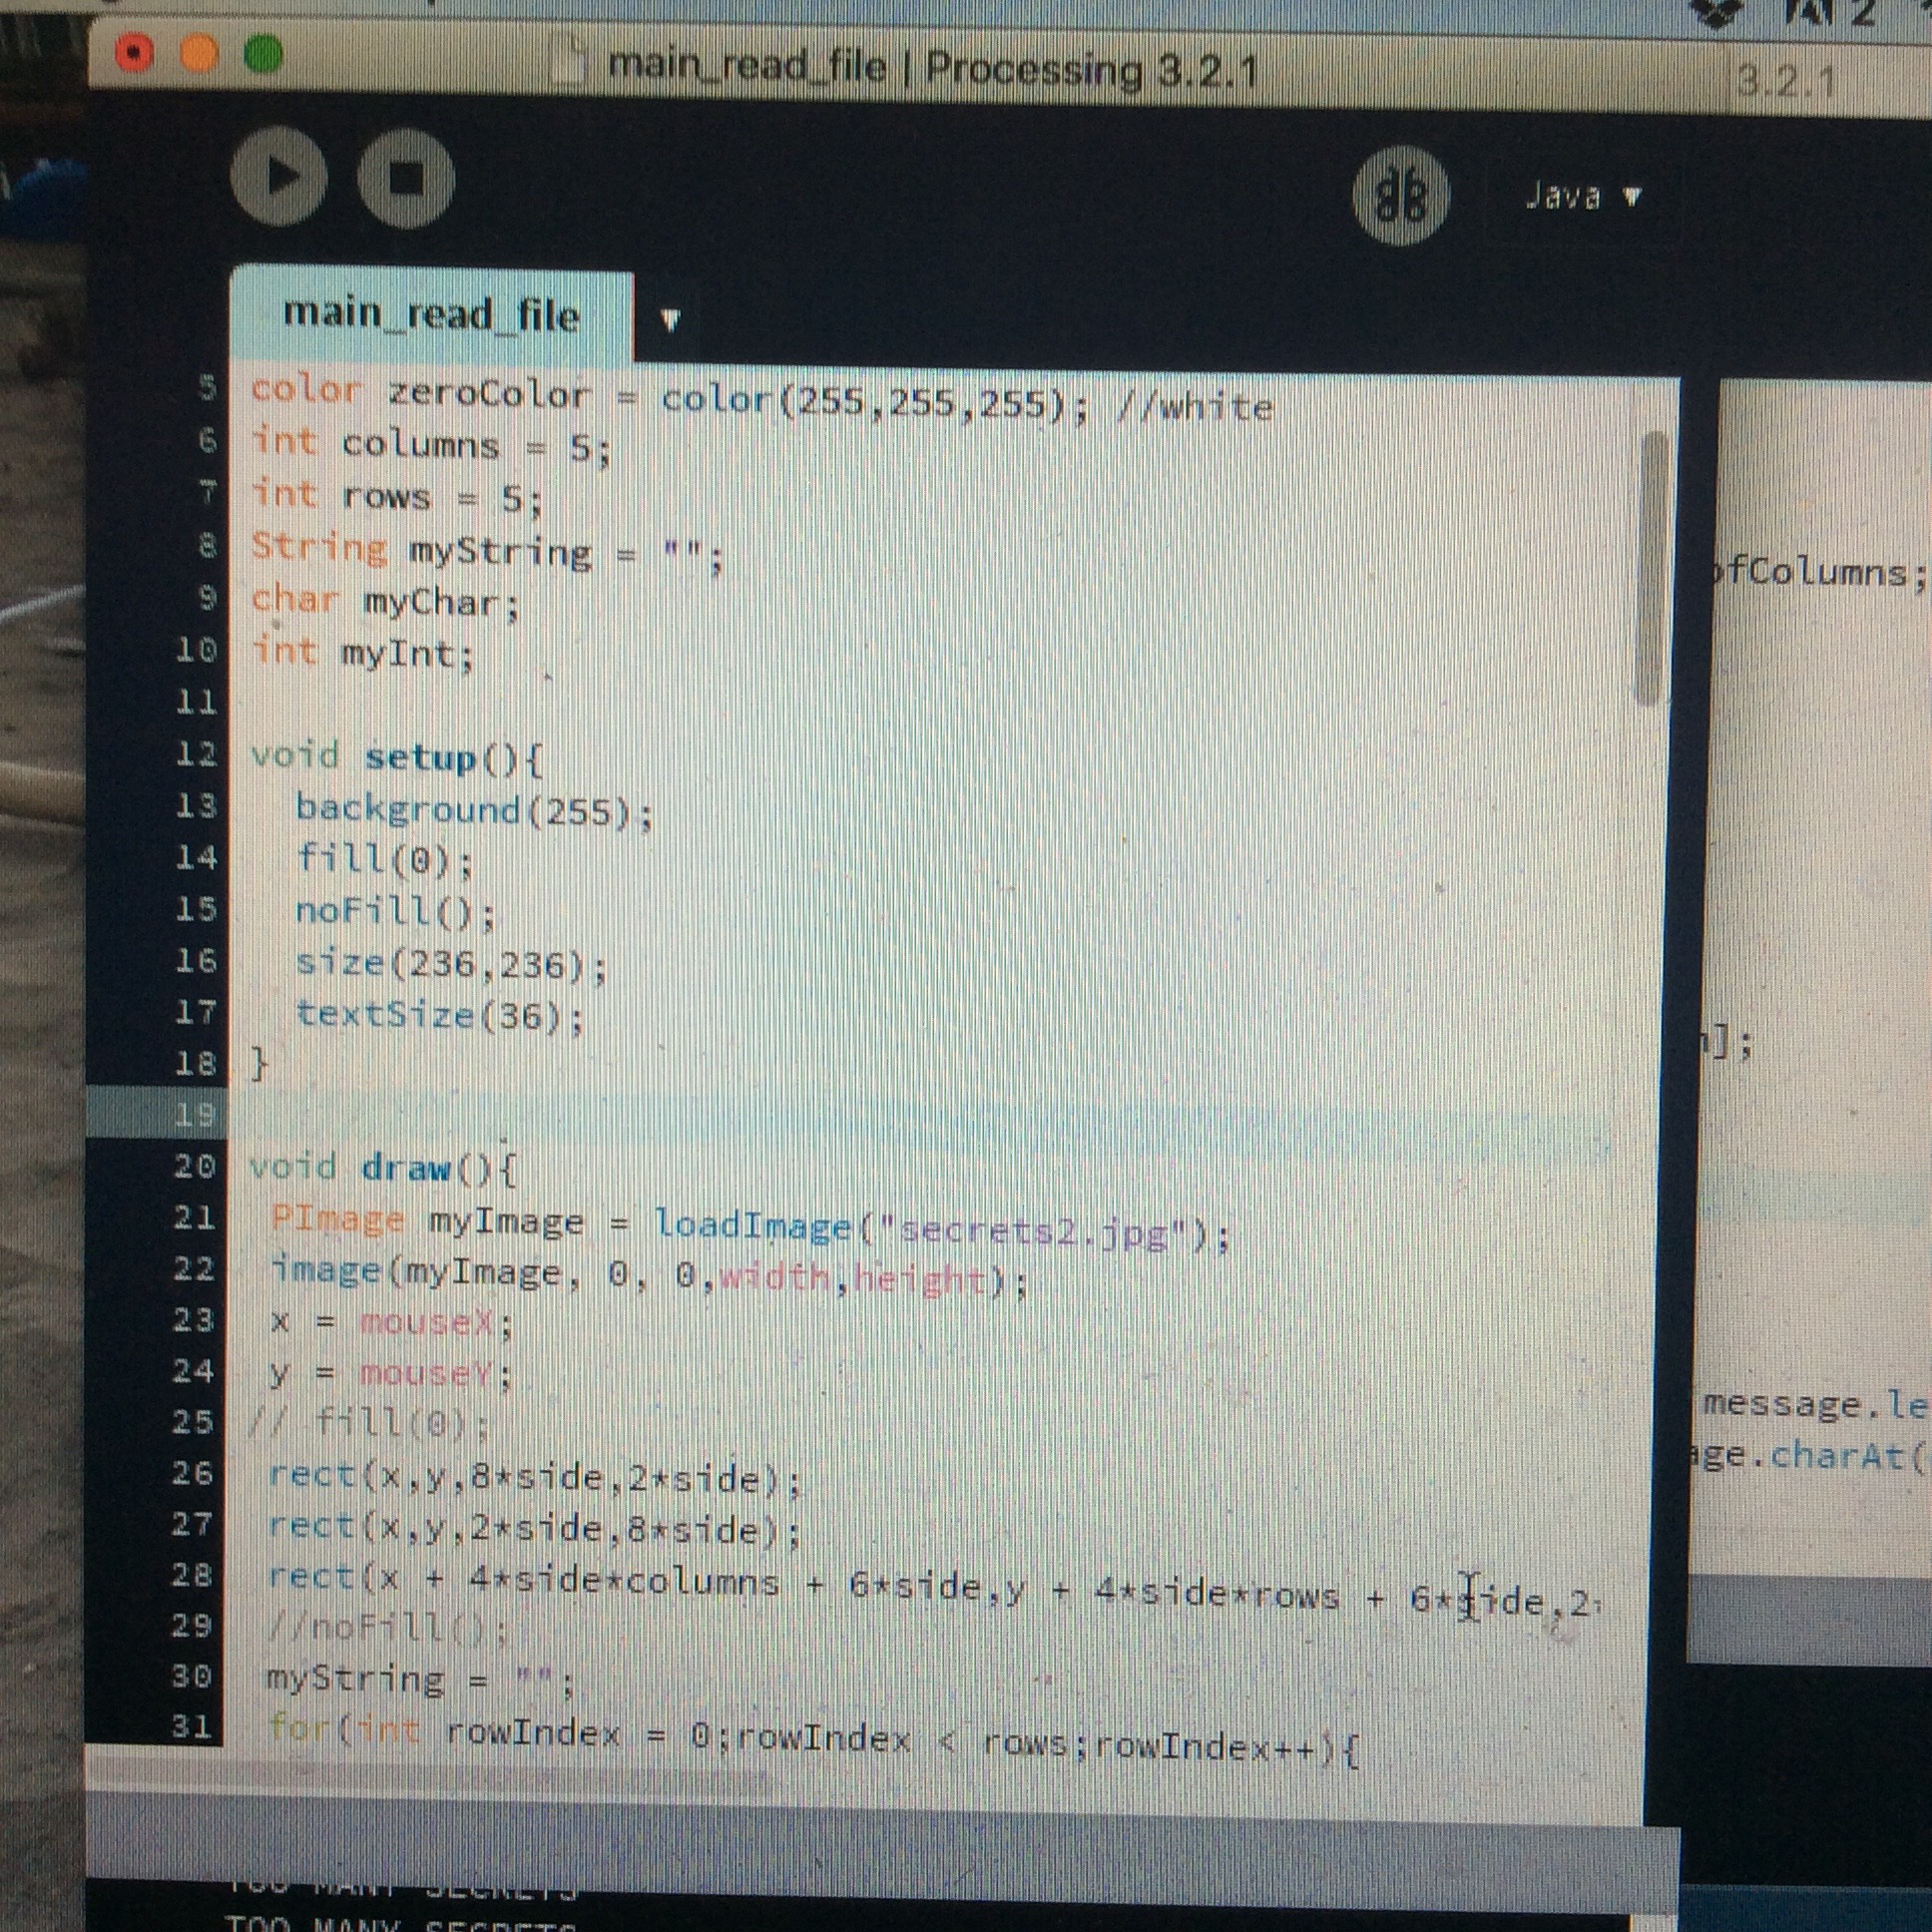Click 'background(255);' on line 13
This screenshot has height=1932, width=1932.
pos(474,810)
